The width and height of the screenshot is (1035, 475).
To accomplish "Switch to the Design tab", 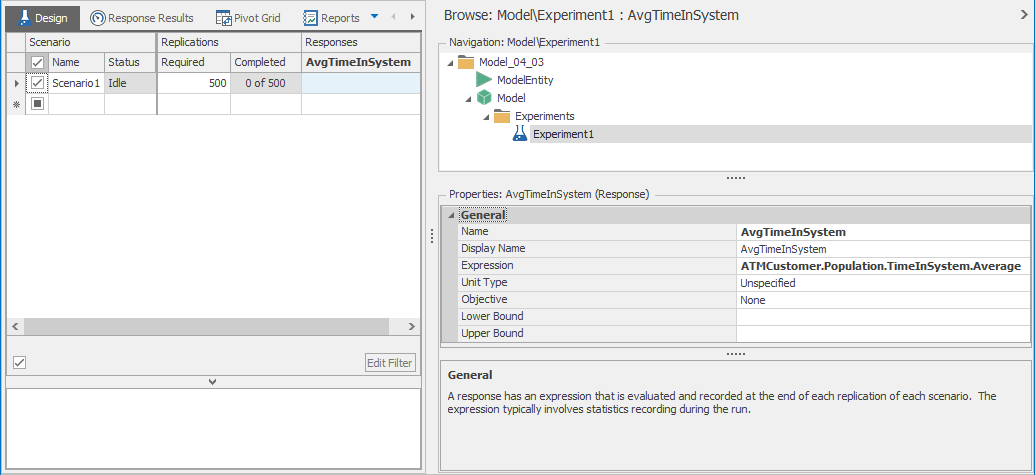I will (43, 18).
